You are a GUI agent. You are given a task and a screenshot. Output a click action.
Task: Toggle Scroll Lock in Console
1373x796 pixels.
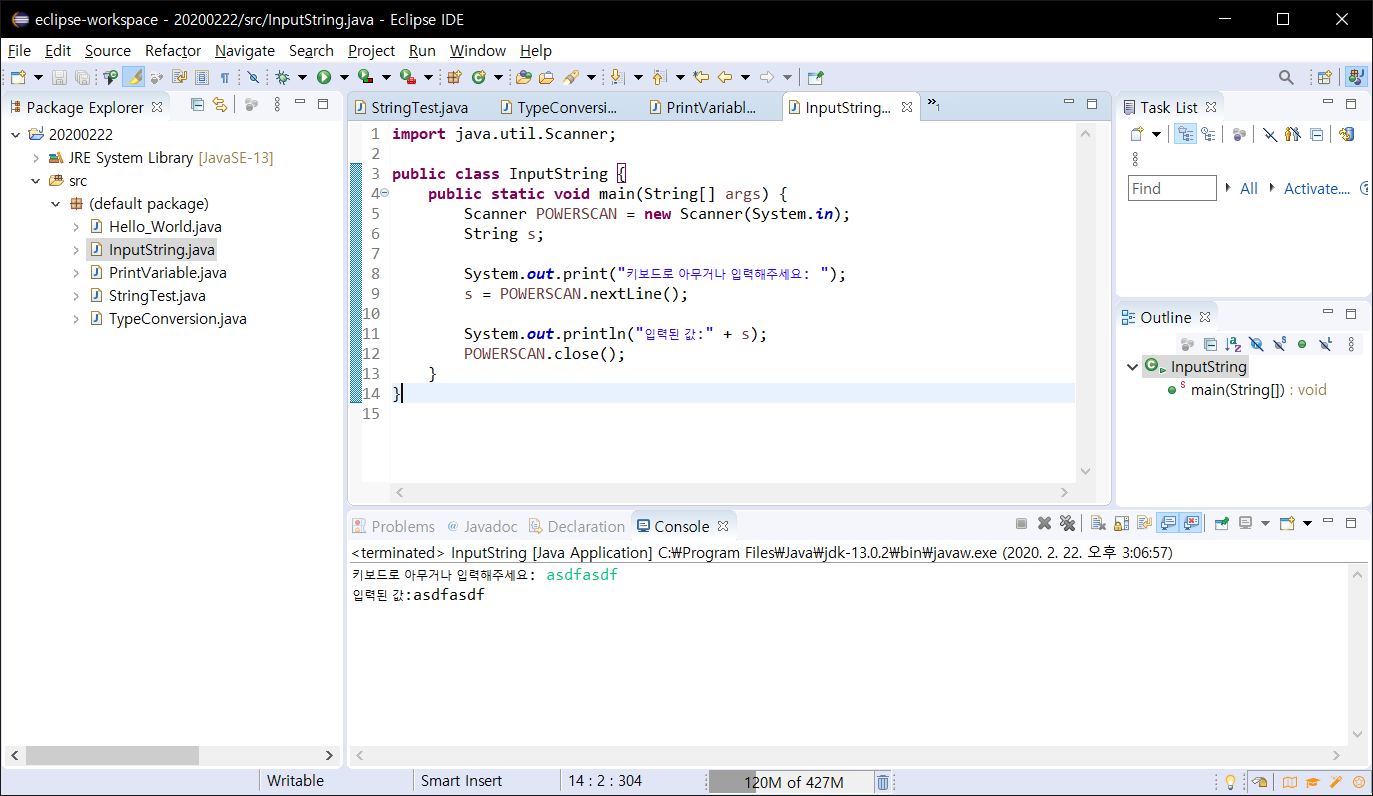point(1121,523)
